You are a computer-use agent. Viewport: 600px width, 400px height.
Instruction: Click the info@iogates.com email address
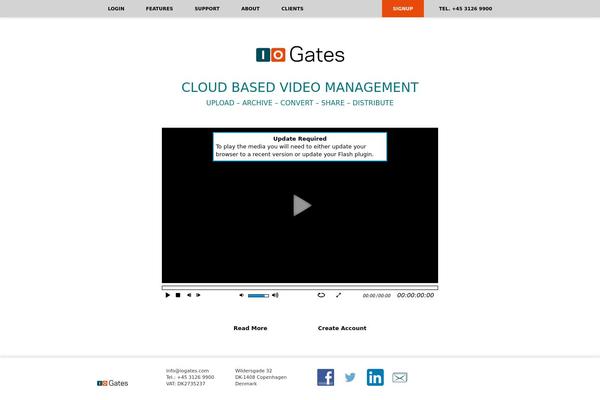click(x=188, y=371)
